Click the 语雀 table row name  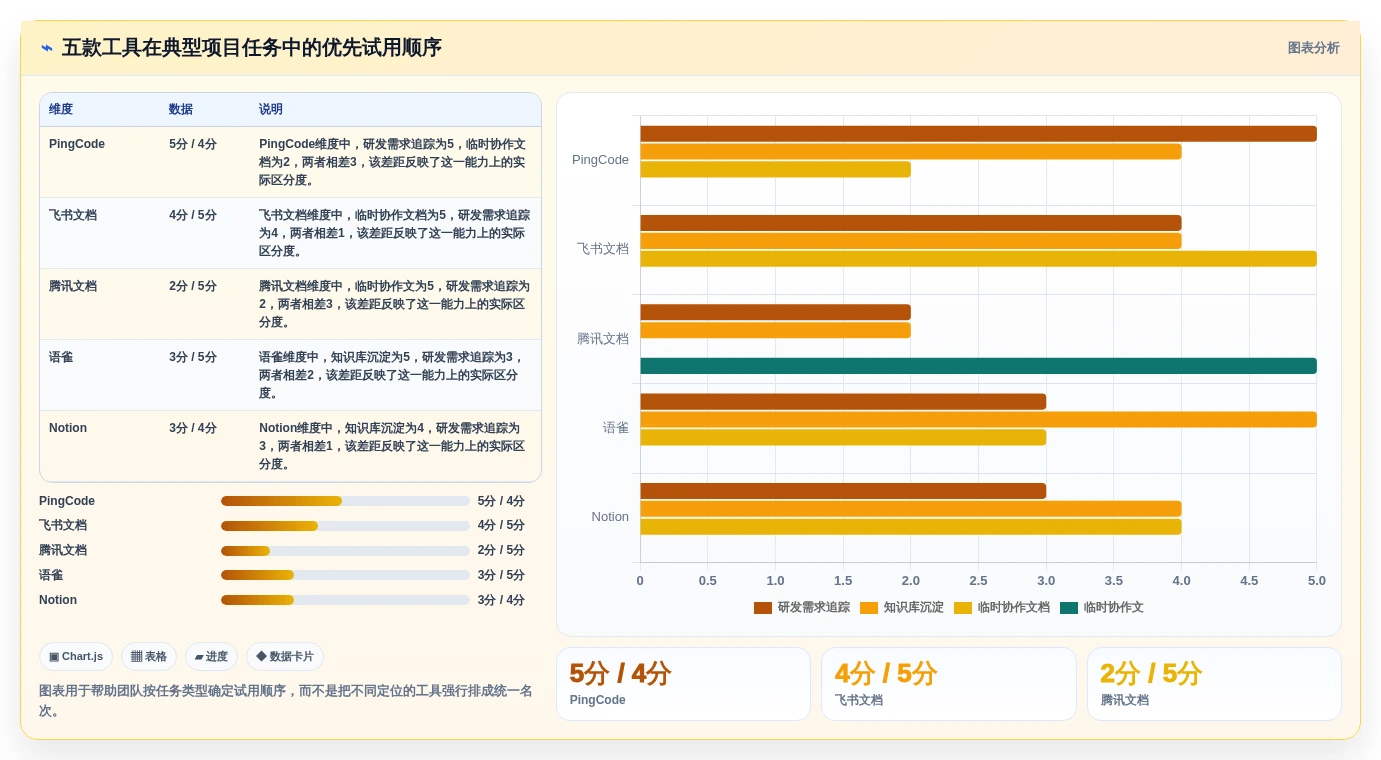click(61, 357)
